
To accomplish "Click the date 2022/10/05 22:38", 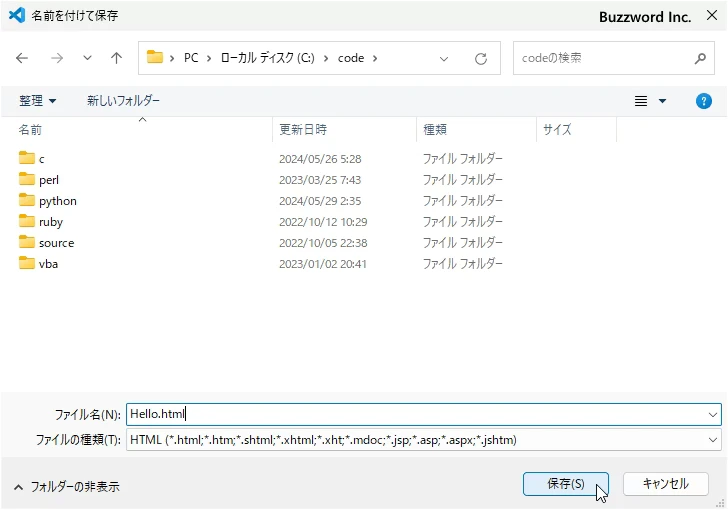I will (x=323, y=242).
